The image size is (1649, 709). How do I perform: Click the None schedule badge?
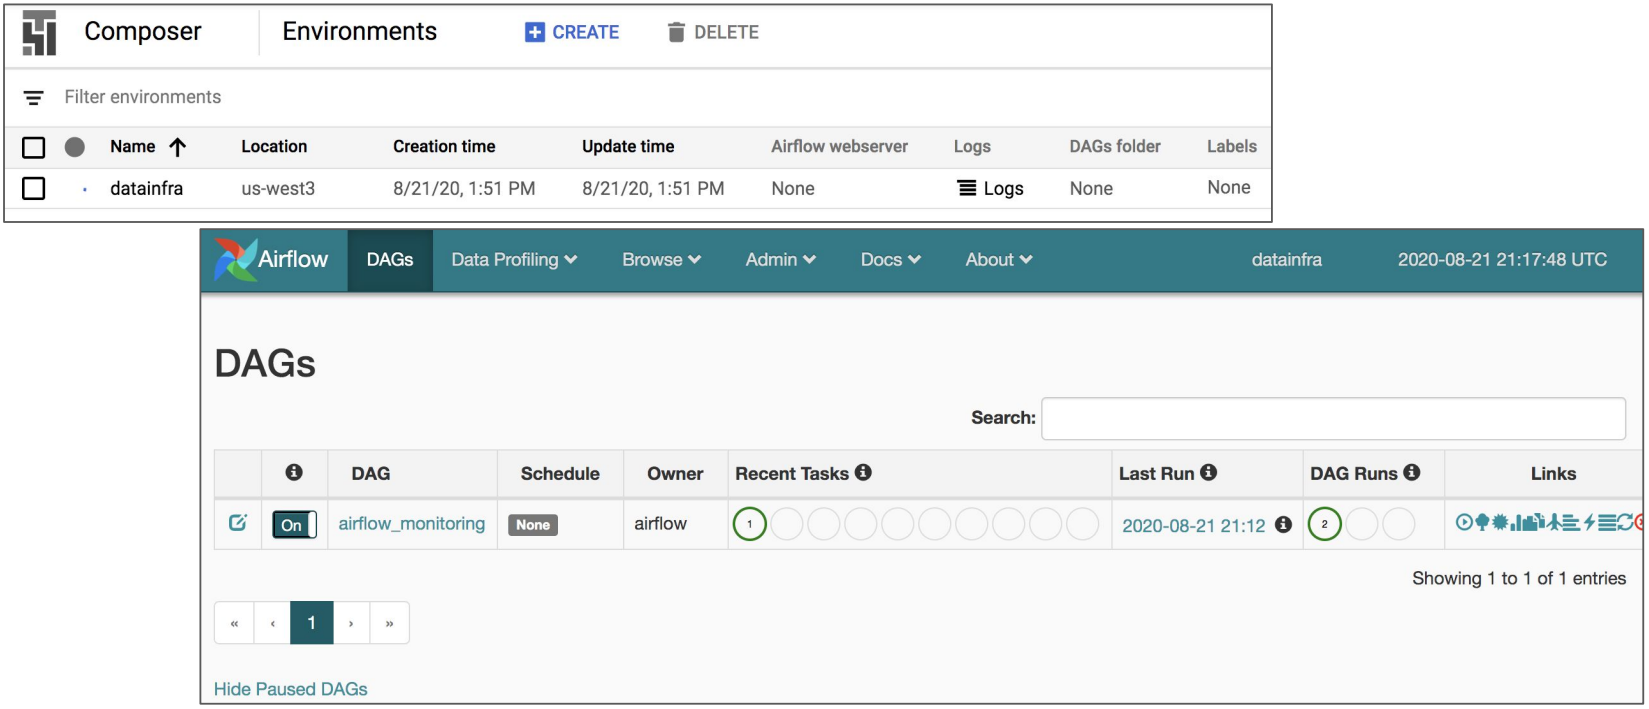pyautogui.click(x=533, y=525)
